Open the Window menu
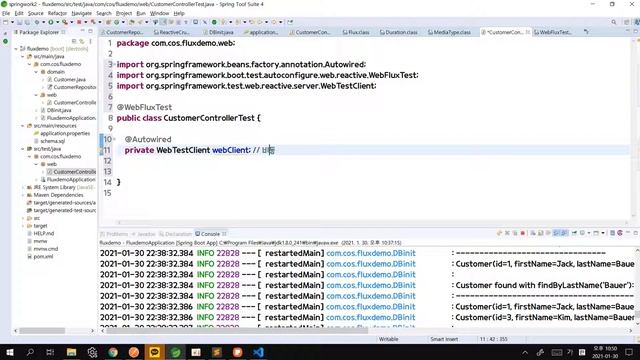 159,13
